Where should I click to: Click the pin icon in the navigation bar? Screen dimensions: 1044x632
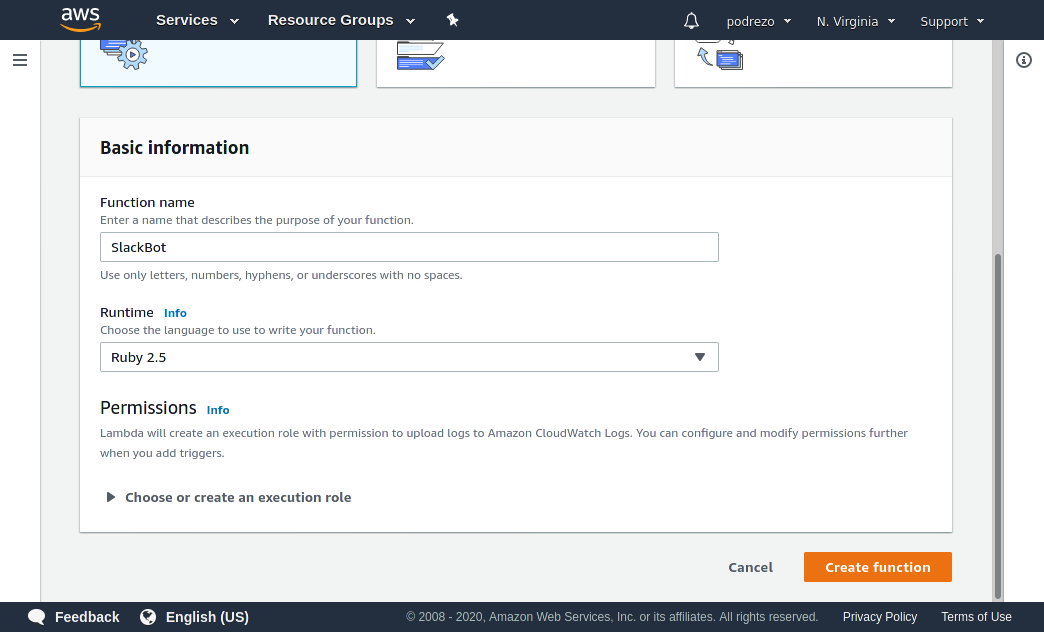[x=452, y=19]
